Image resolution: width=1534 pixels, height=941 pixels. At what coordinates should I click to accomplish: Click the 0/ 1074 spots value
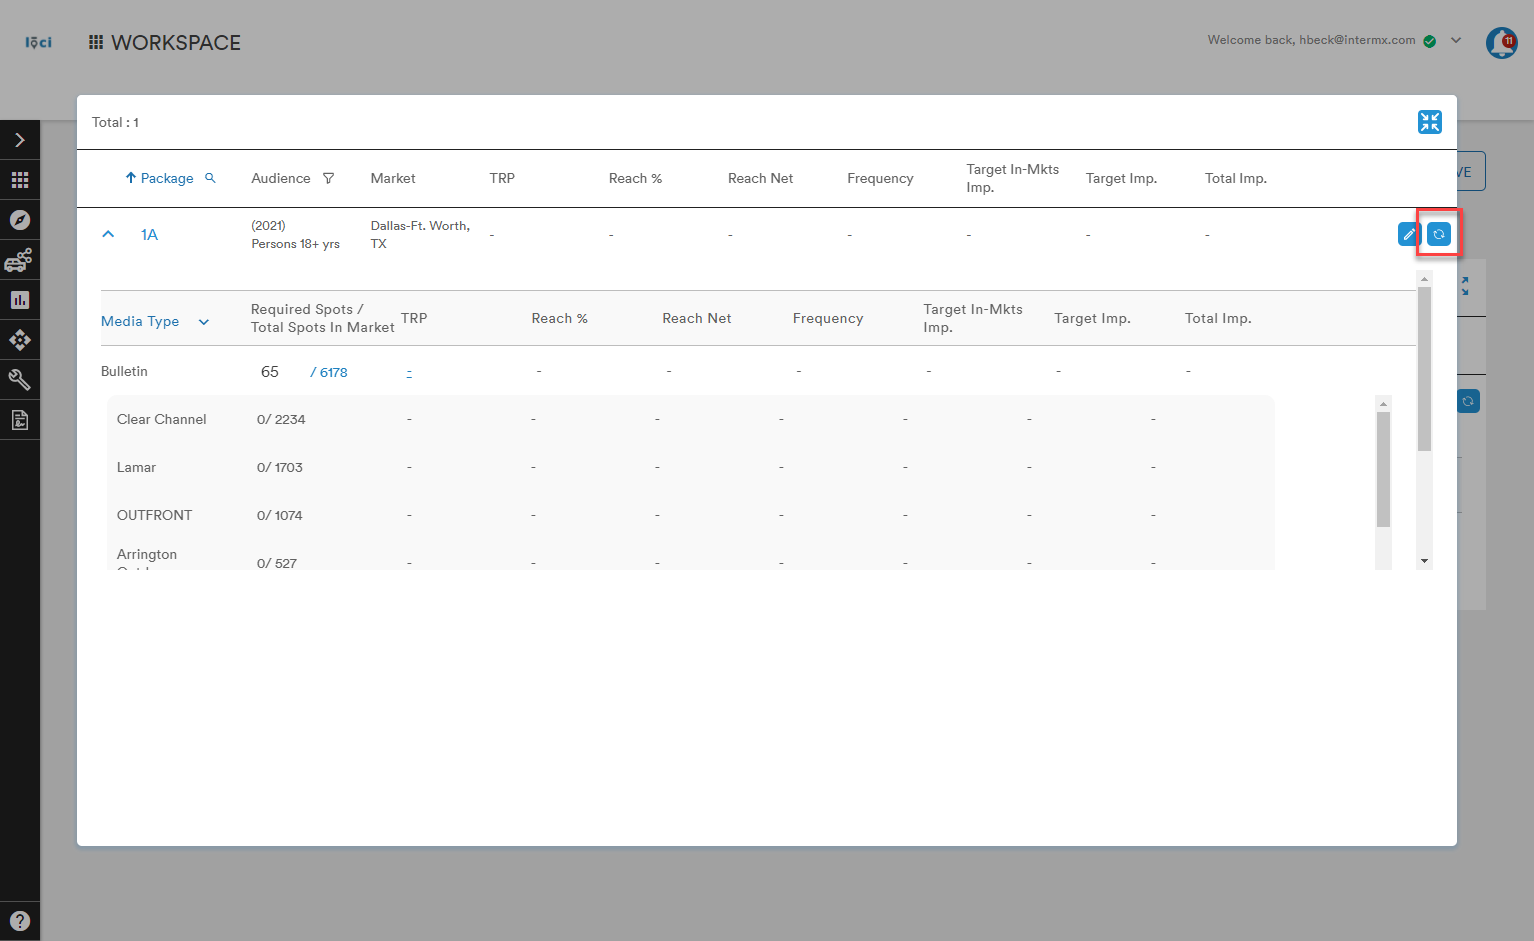pyautogui.click(x=280, y=515)
